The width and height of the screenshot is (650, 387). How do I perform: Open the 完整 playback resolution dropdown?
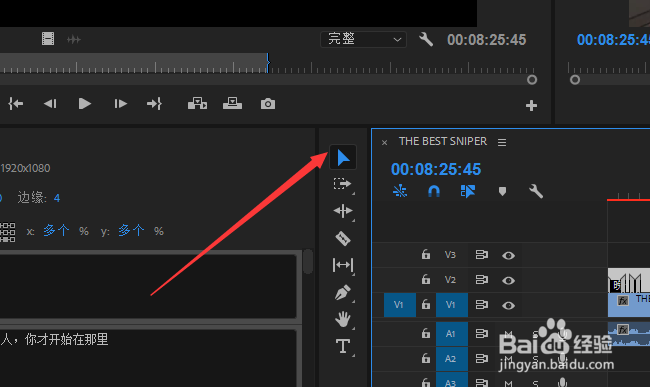coord(363,39)
